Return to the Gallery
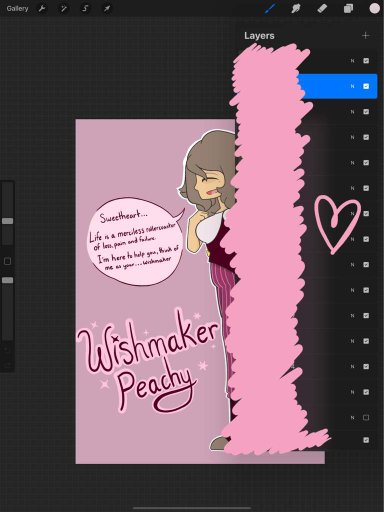 coord(17,9)
